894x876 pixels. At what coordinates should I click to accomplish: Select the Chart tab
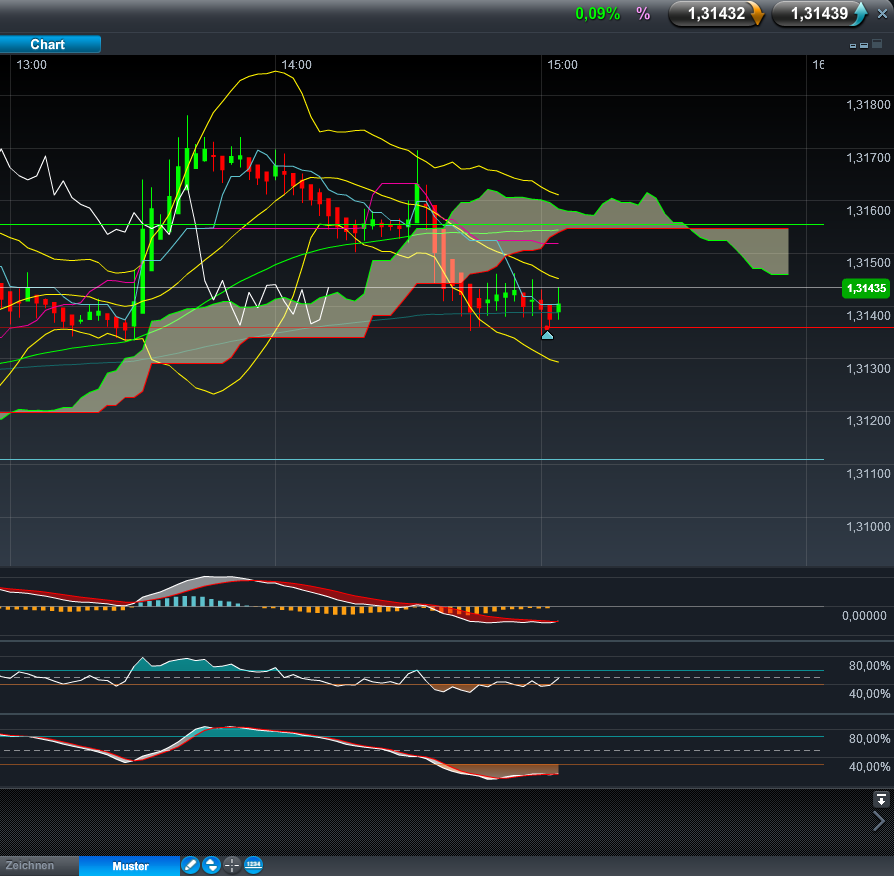point(50,44)
